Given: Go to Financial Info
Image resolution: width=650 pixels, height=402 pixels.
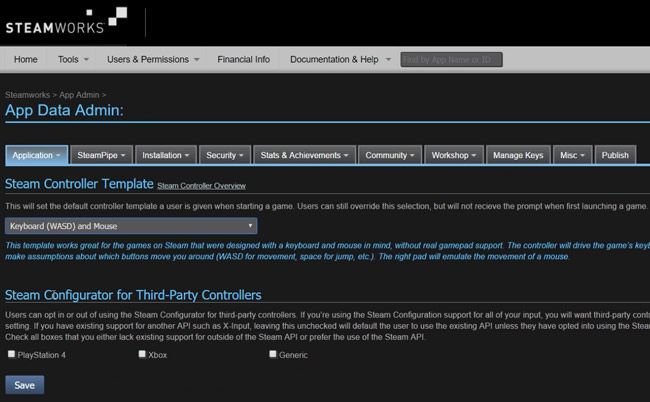Looking at the screenshot, I should pos(243,59).
